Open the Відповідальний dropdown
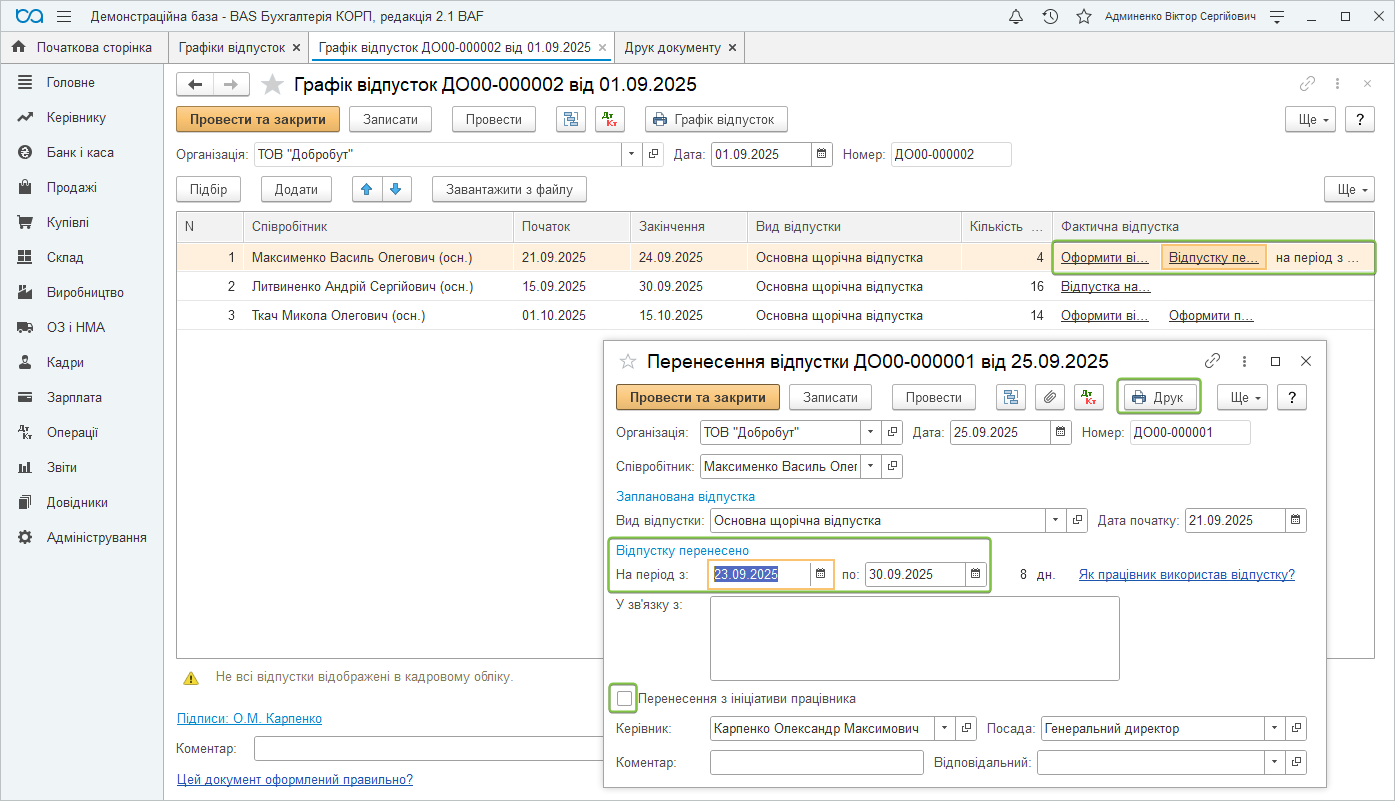The width and height of the screenshot is (1395, 801). point(1274,762)
